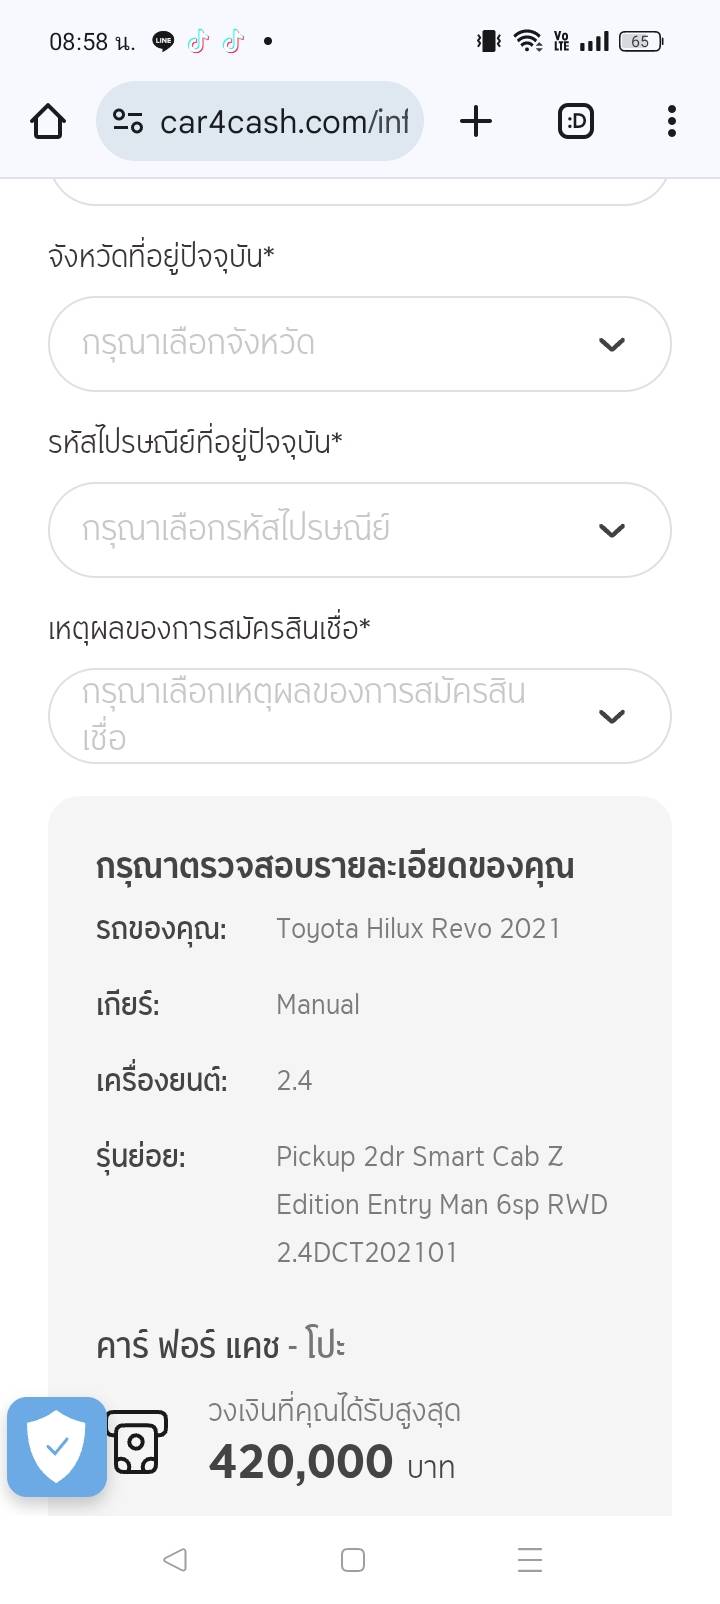The width and height of the screenshot is (720, 1604).
Task: Tap the blue shield security badge
Action: click(57, 1446)
